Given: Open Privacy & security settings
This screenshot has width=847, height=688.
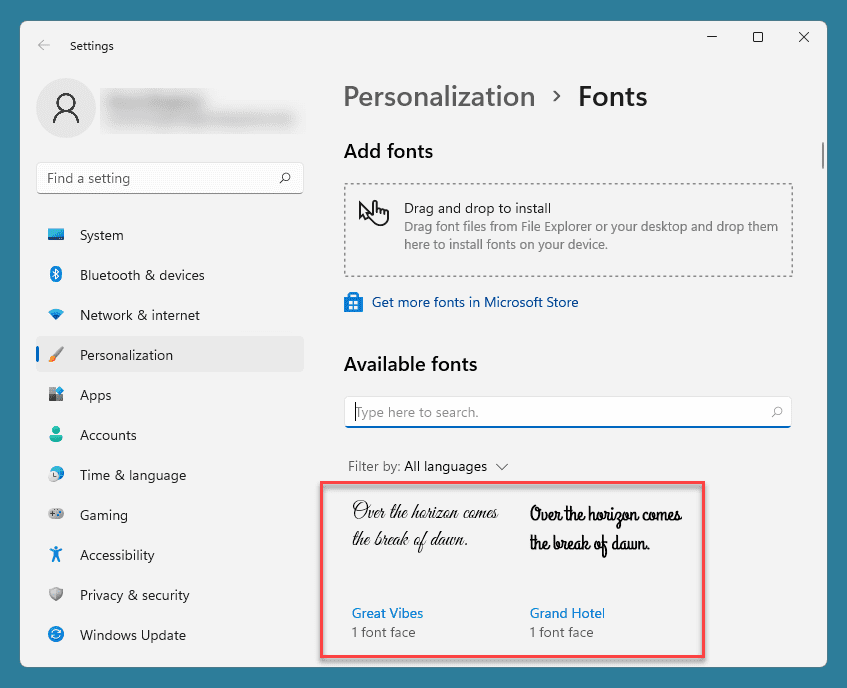Looking at the screenshot, I should point(170,595).
